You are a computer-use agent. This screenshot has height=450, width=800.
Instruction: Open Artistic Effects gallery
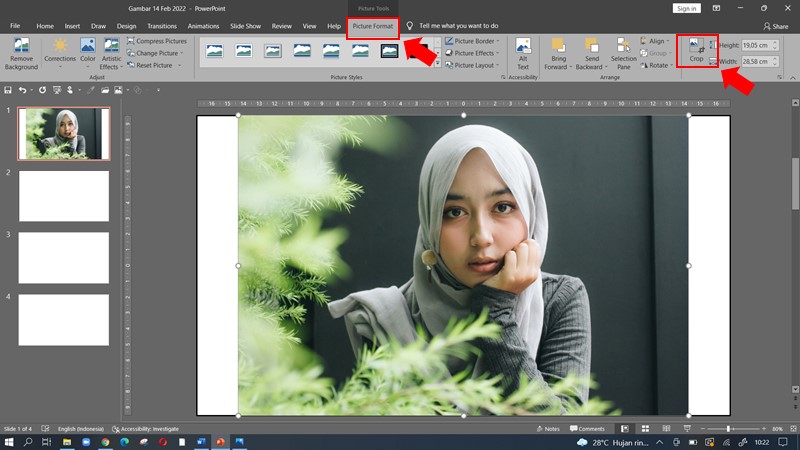111,54
